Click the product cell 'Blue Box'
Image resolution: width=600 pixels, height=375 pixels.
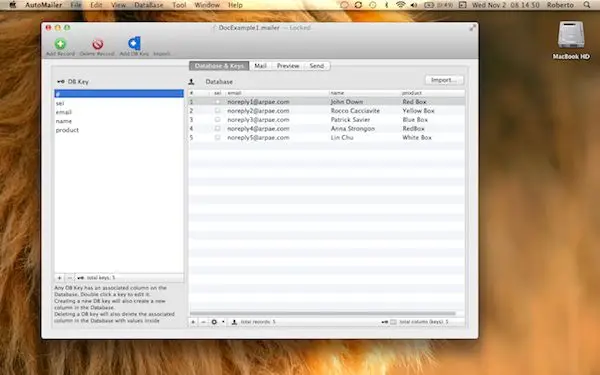tap(415, 120)
